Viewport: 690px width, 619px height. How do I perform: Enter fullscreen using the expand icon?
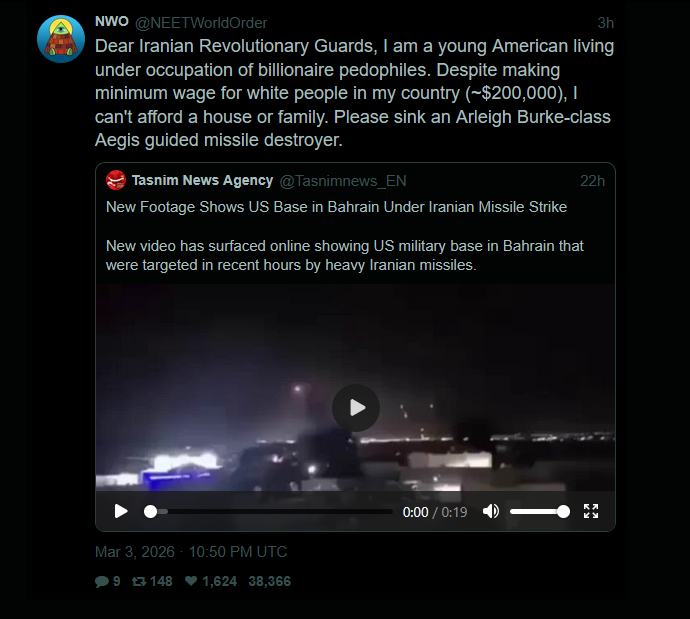tap(591, 511)
